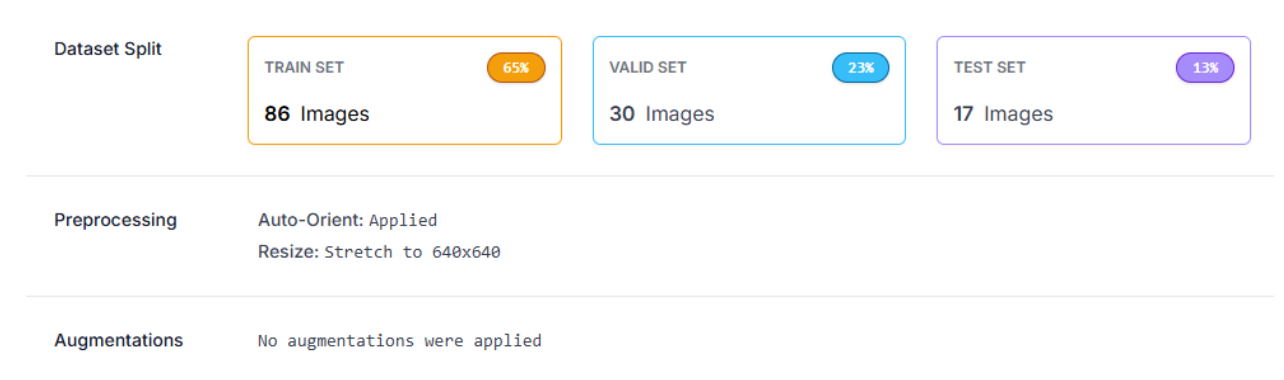1284x380 pixels.
Task: Click the Dataset Split label
Action: 108,49
